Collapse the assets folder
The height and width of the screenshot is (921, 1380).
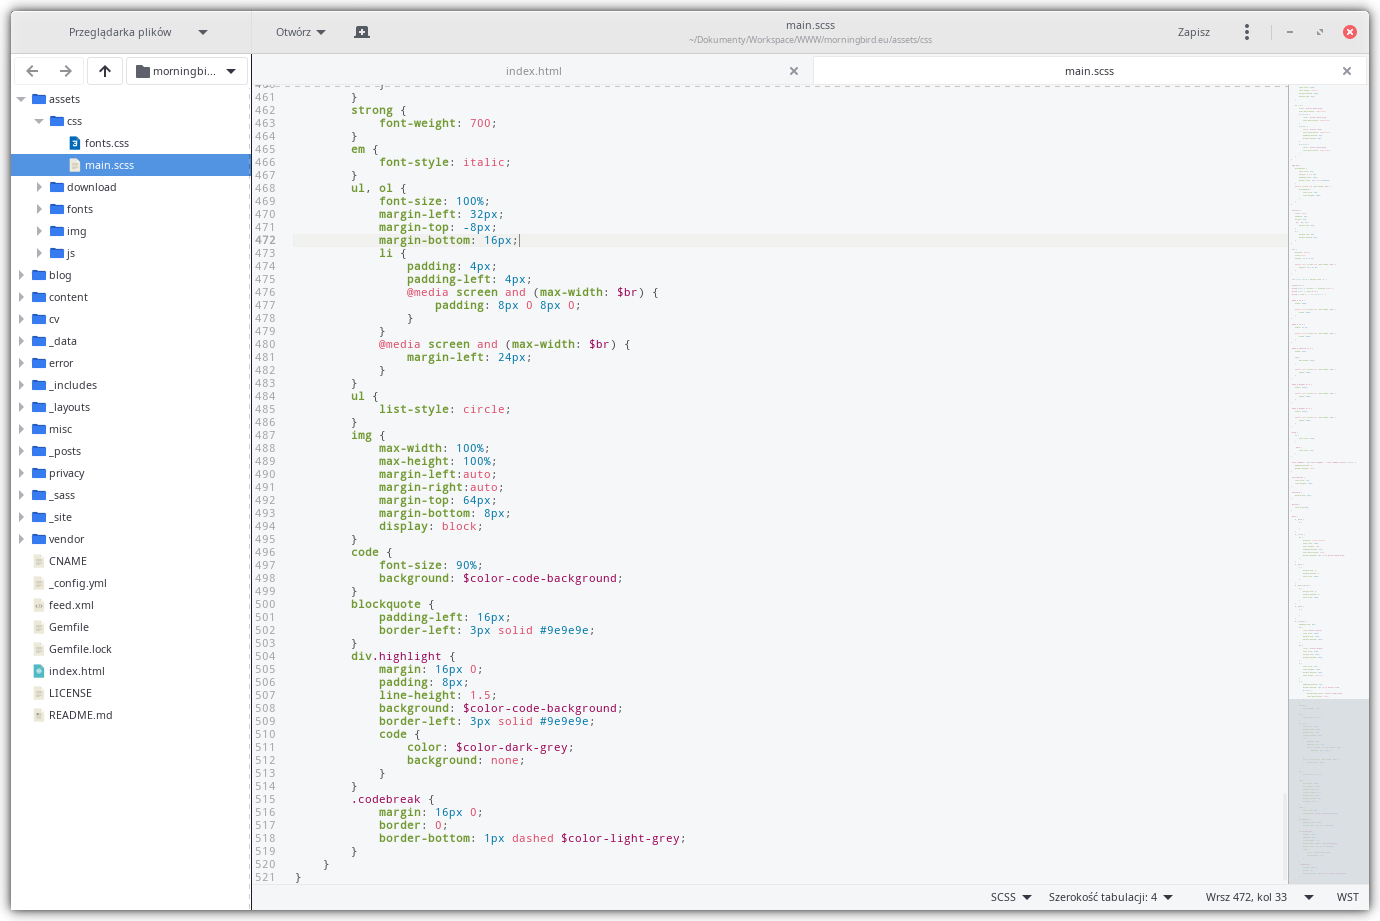21,99
